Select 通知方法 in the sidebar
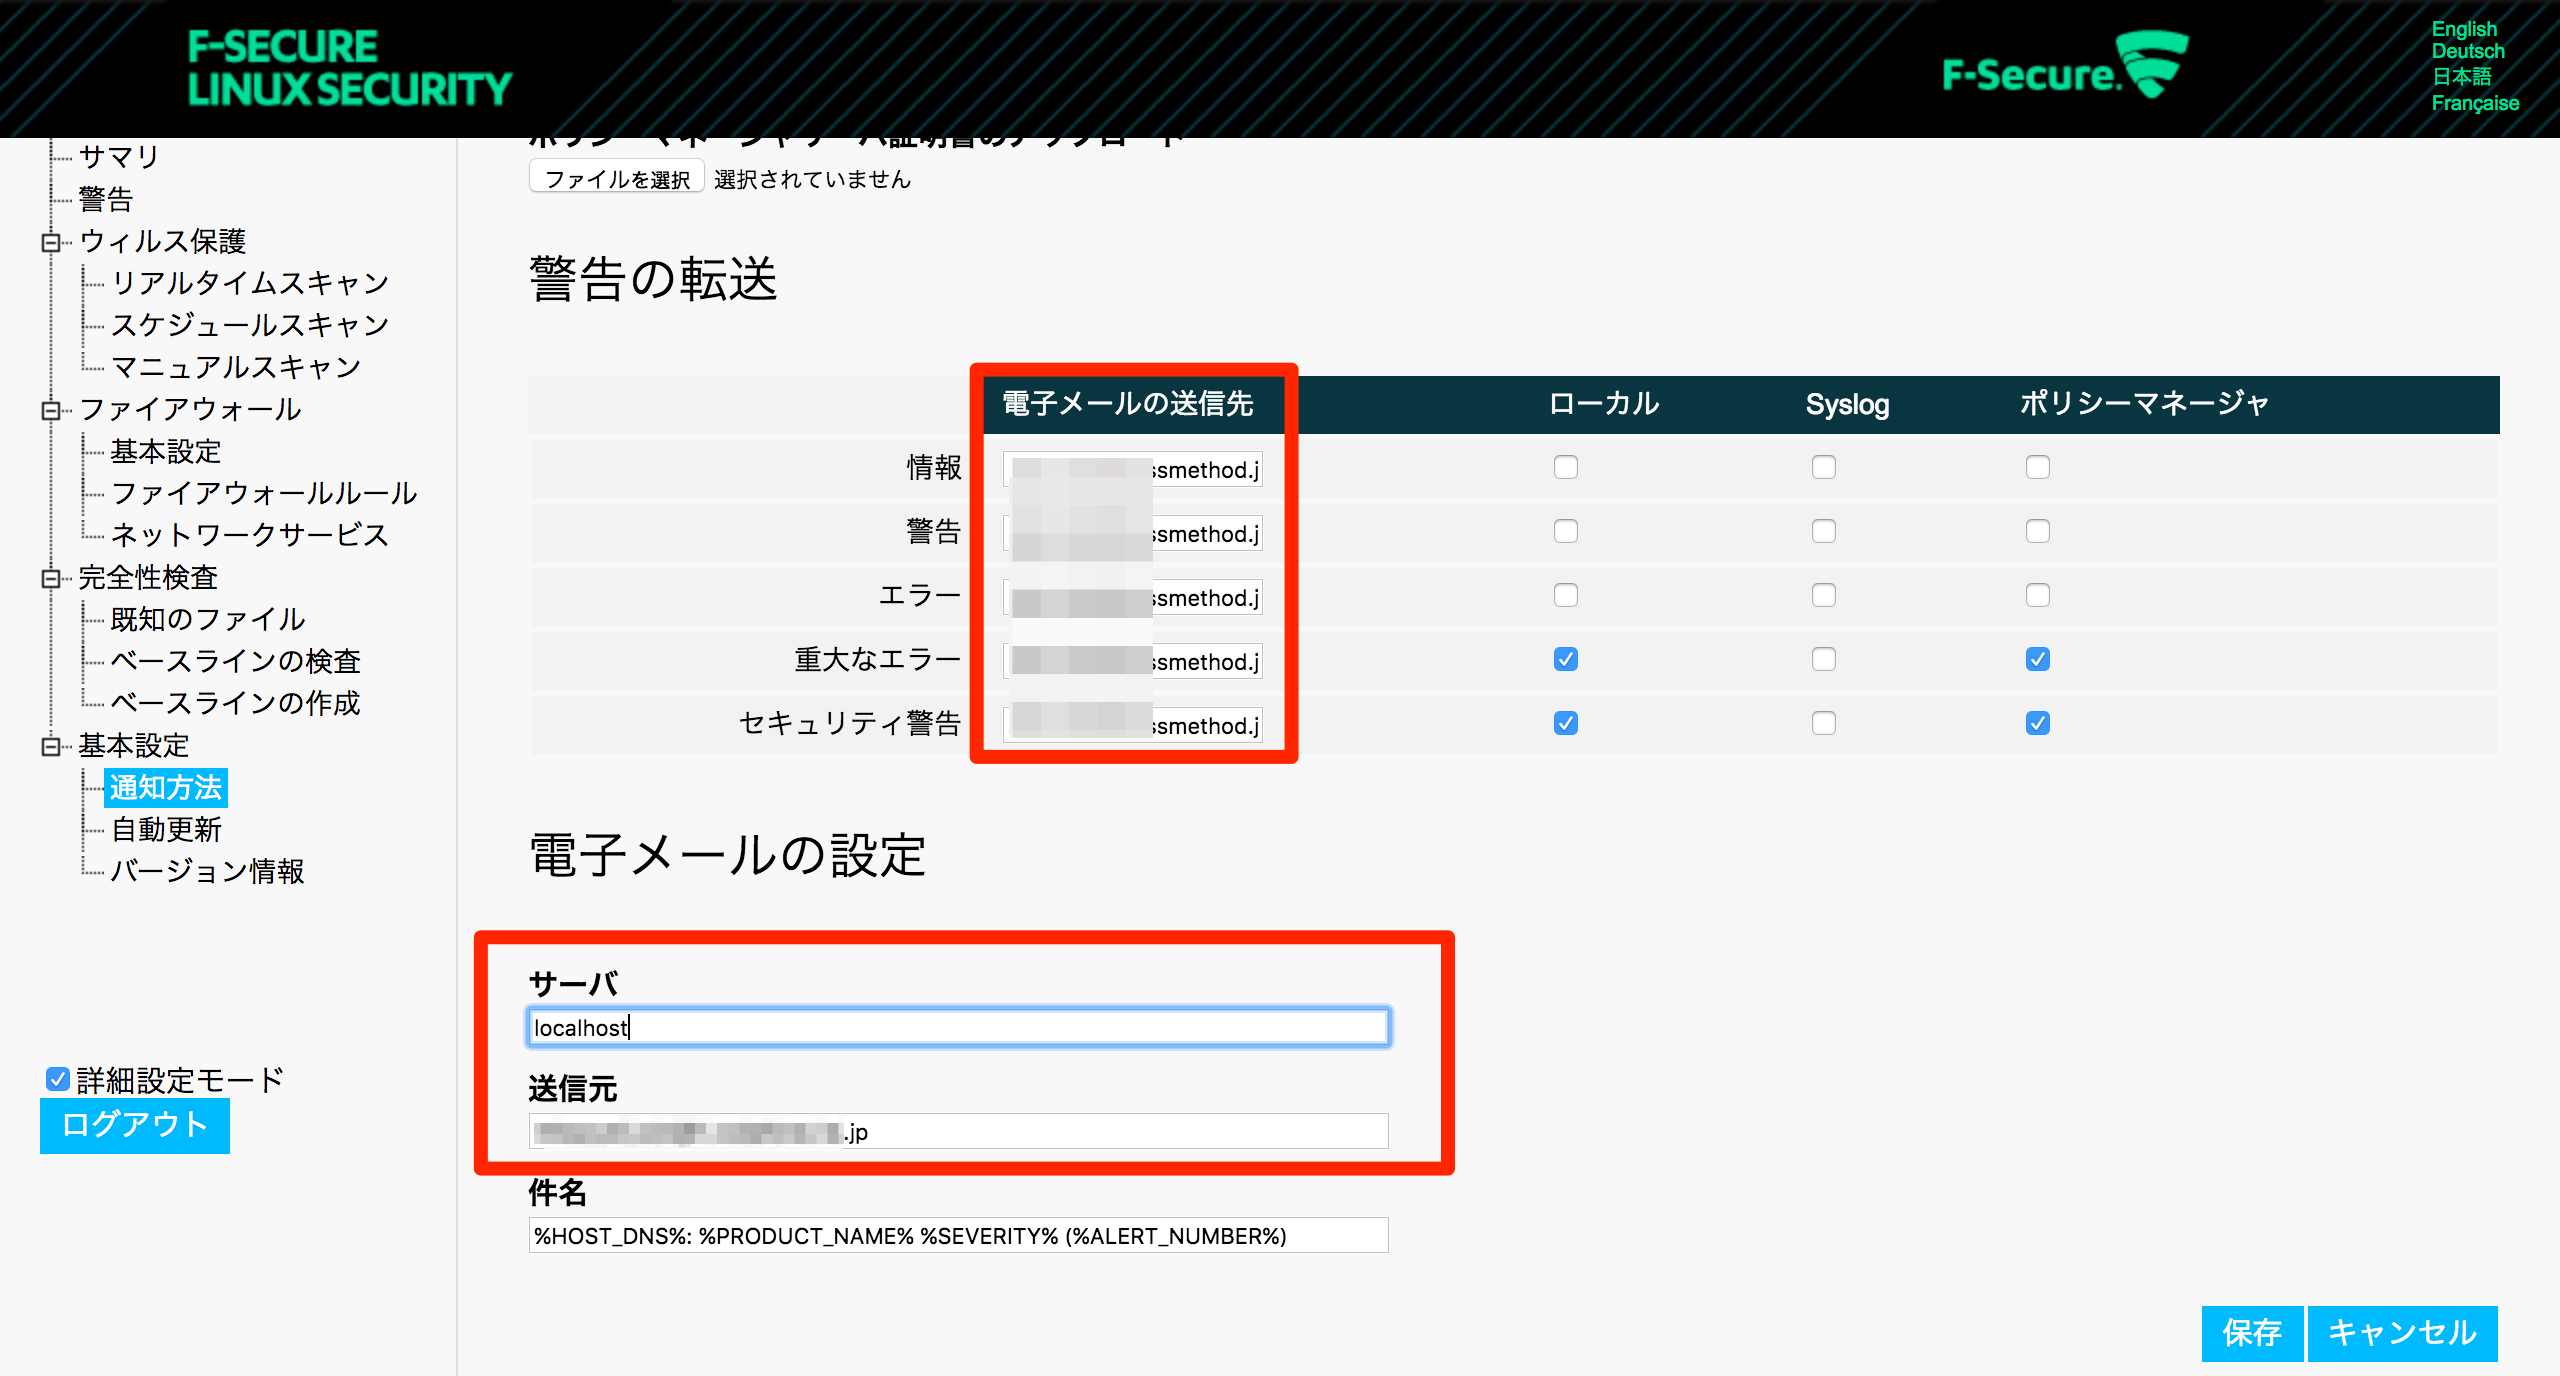Screen dimensions: 2560x1376 click(x=166, y=787)
